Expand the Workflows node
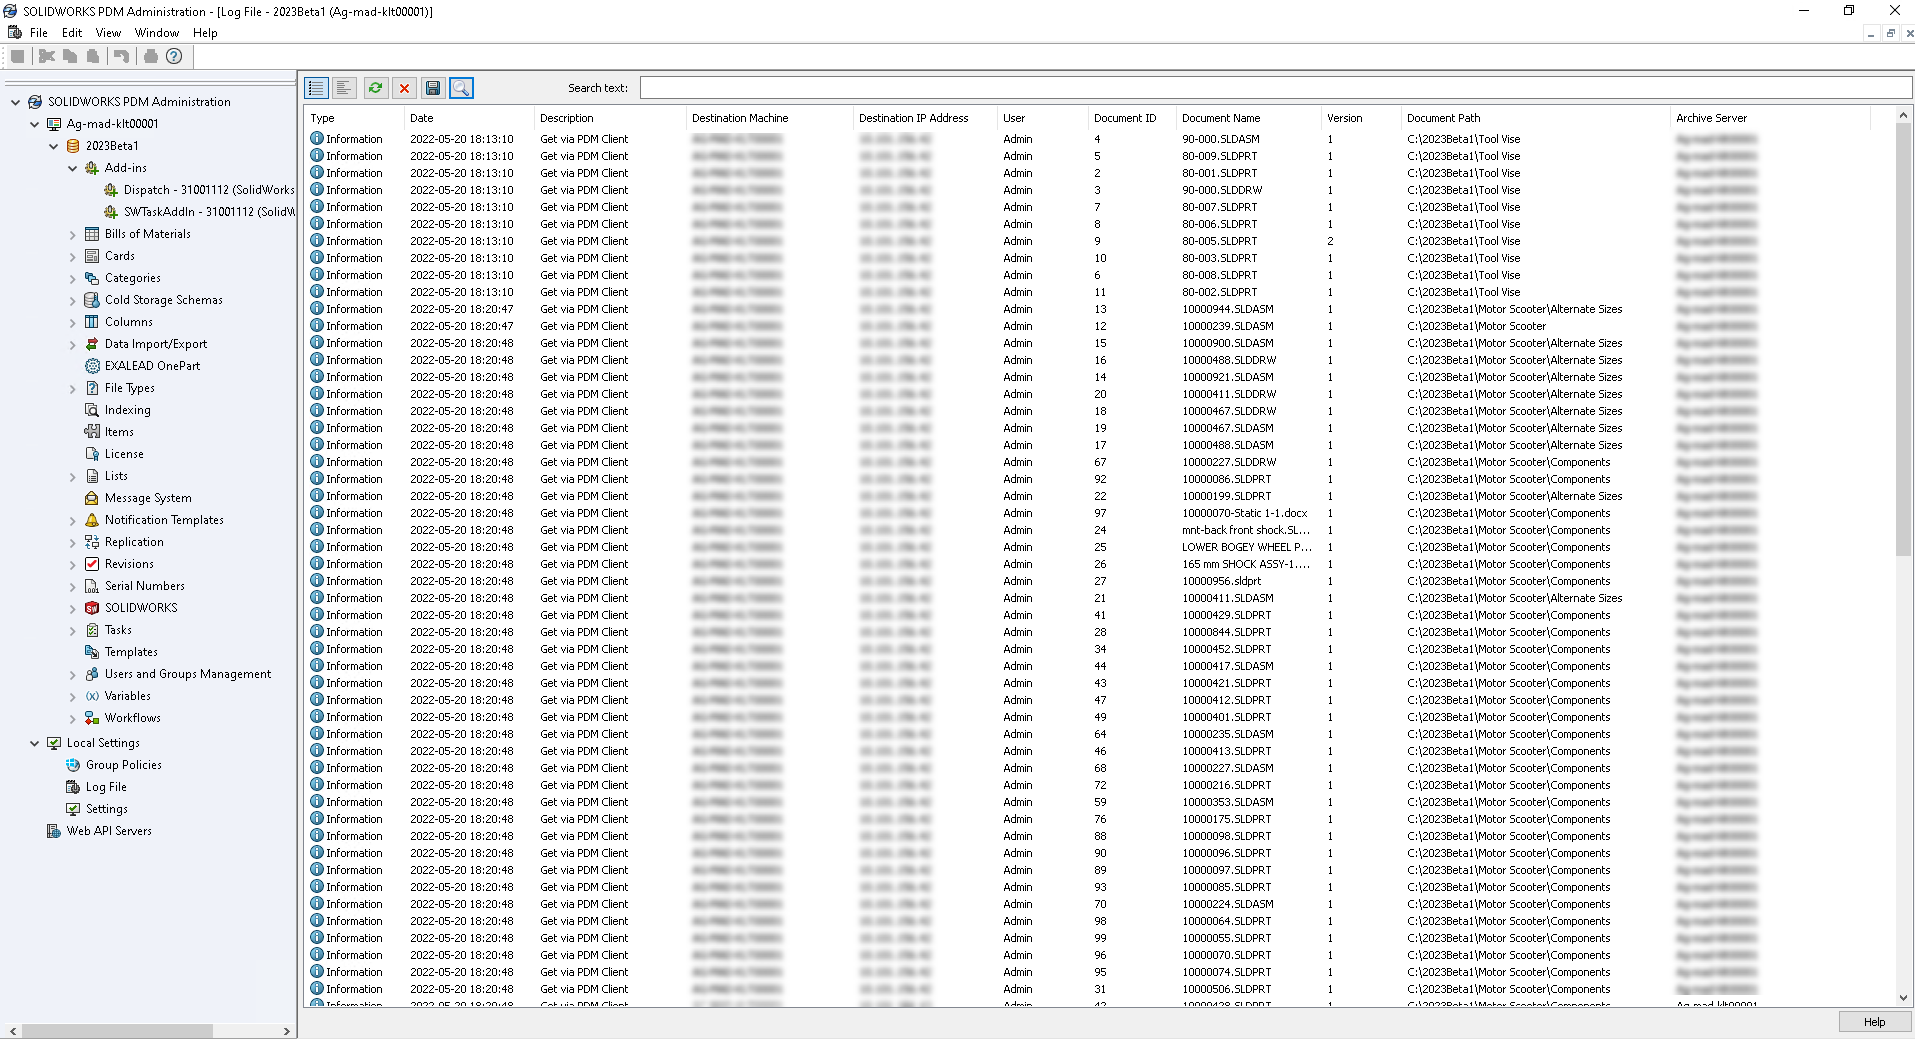Image resolution: width=1915 pixels, height=1040 pixels. (x=73, y=717)
